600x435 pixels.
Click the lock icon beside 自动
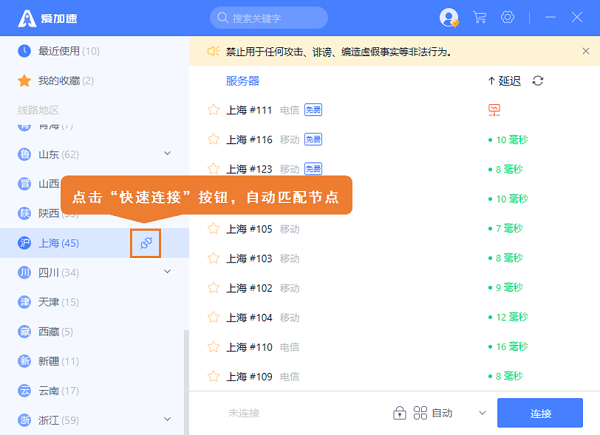tap(400, 413)
